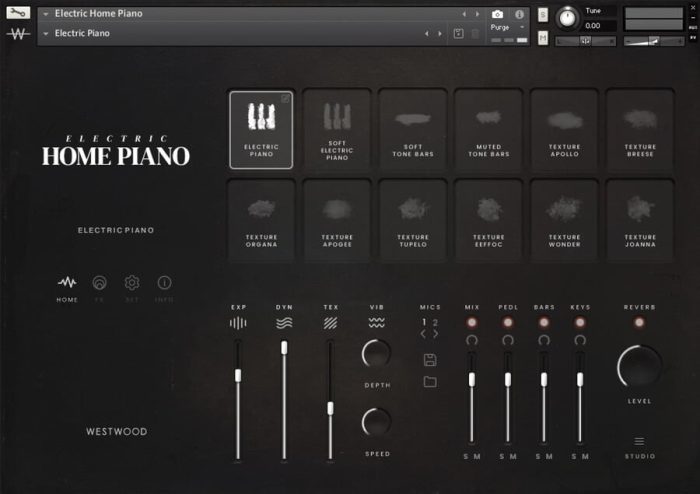Mute the KEYS channel
Viewport: 700px width, 494px height.
coord(585,457)
